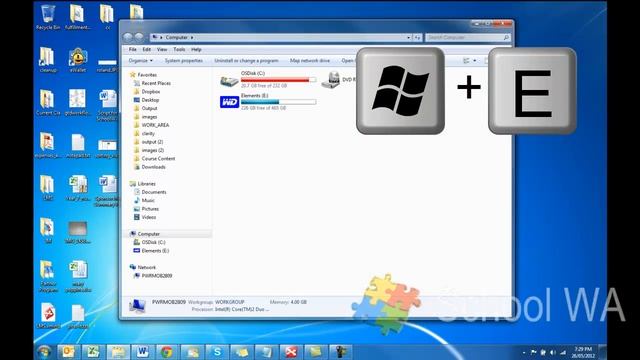Open the WORK_AREA favorite folder
The height and width of the screenshot is (360, 640).
[155, 125]
